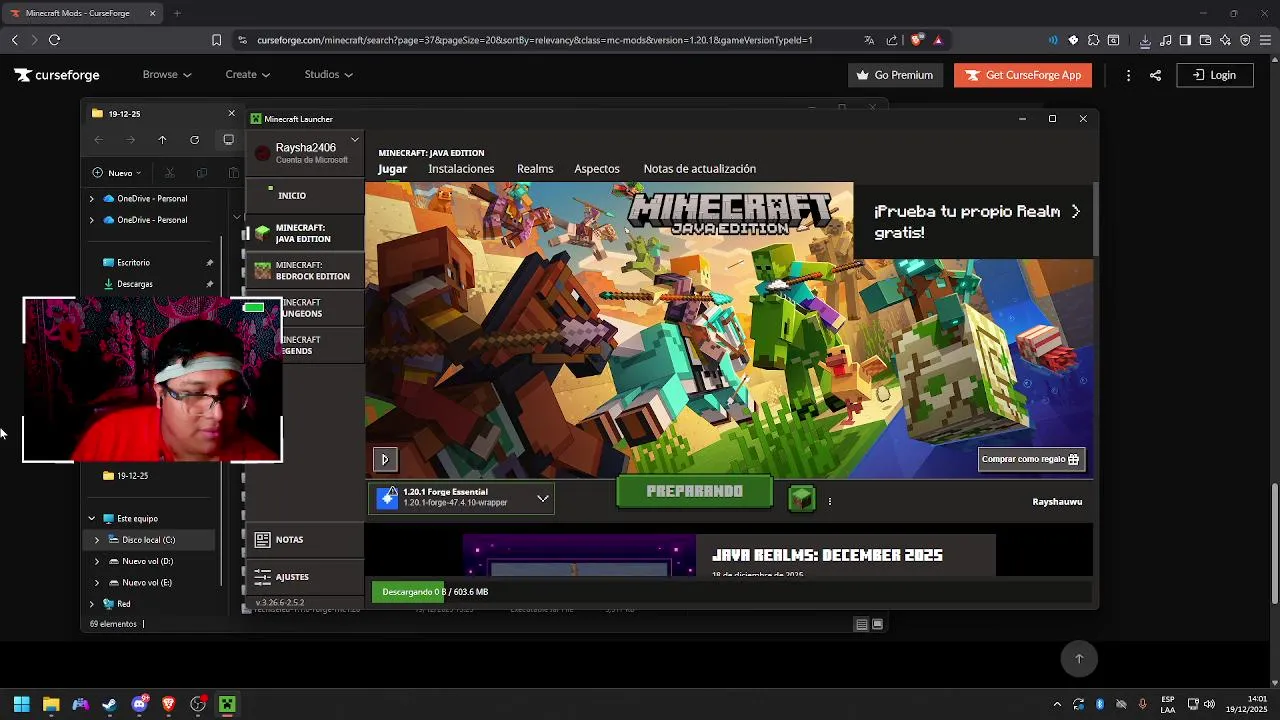Expand Raysha2406 account dropdown
Viewport: 1280px width, 720px height.
[354, 140]
